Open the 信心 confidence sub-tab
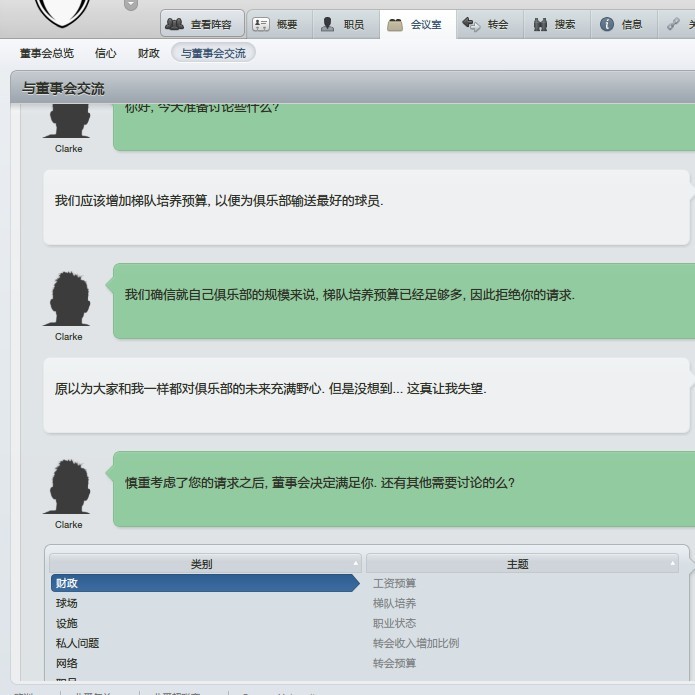This screenshot has width=695, height=695. pos(105,53)
